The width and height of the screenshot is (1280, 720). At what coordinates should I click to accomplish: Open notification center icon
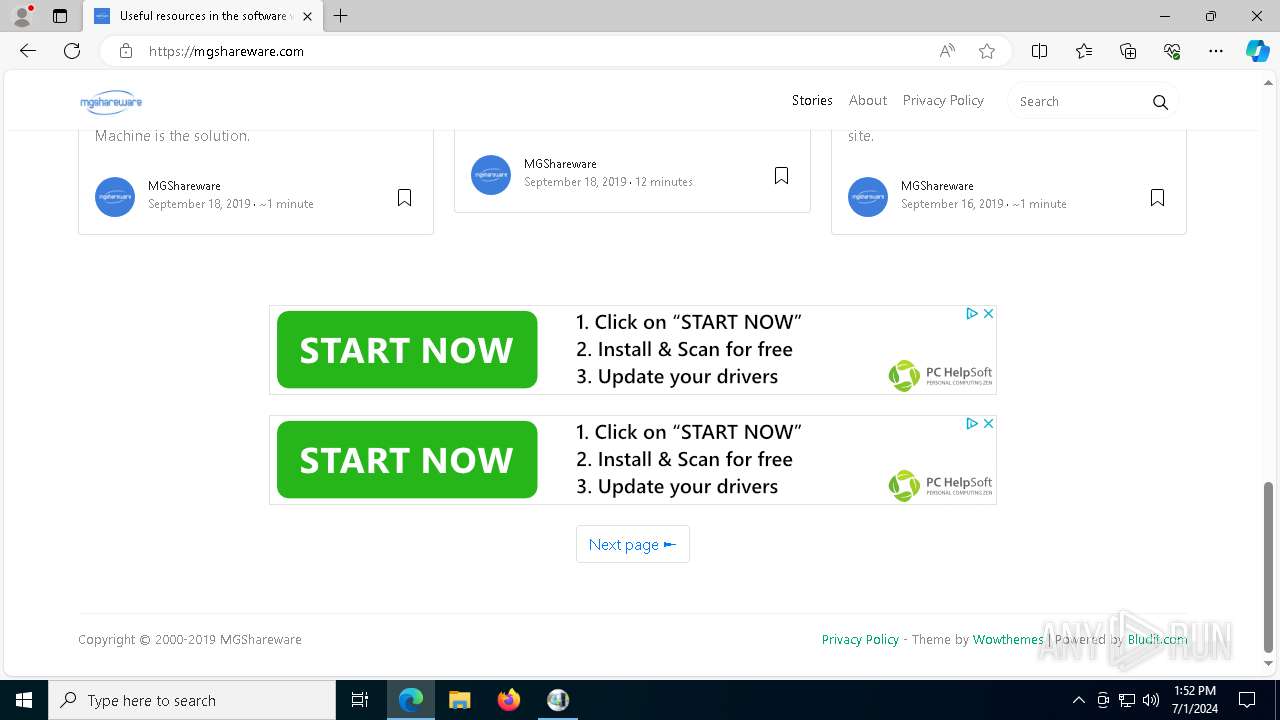pyautogui.click(x=1247, y=700)
